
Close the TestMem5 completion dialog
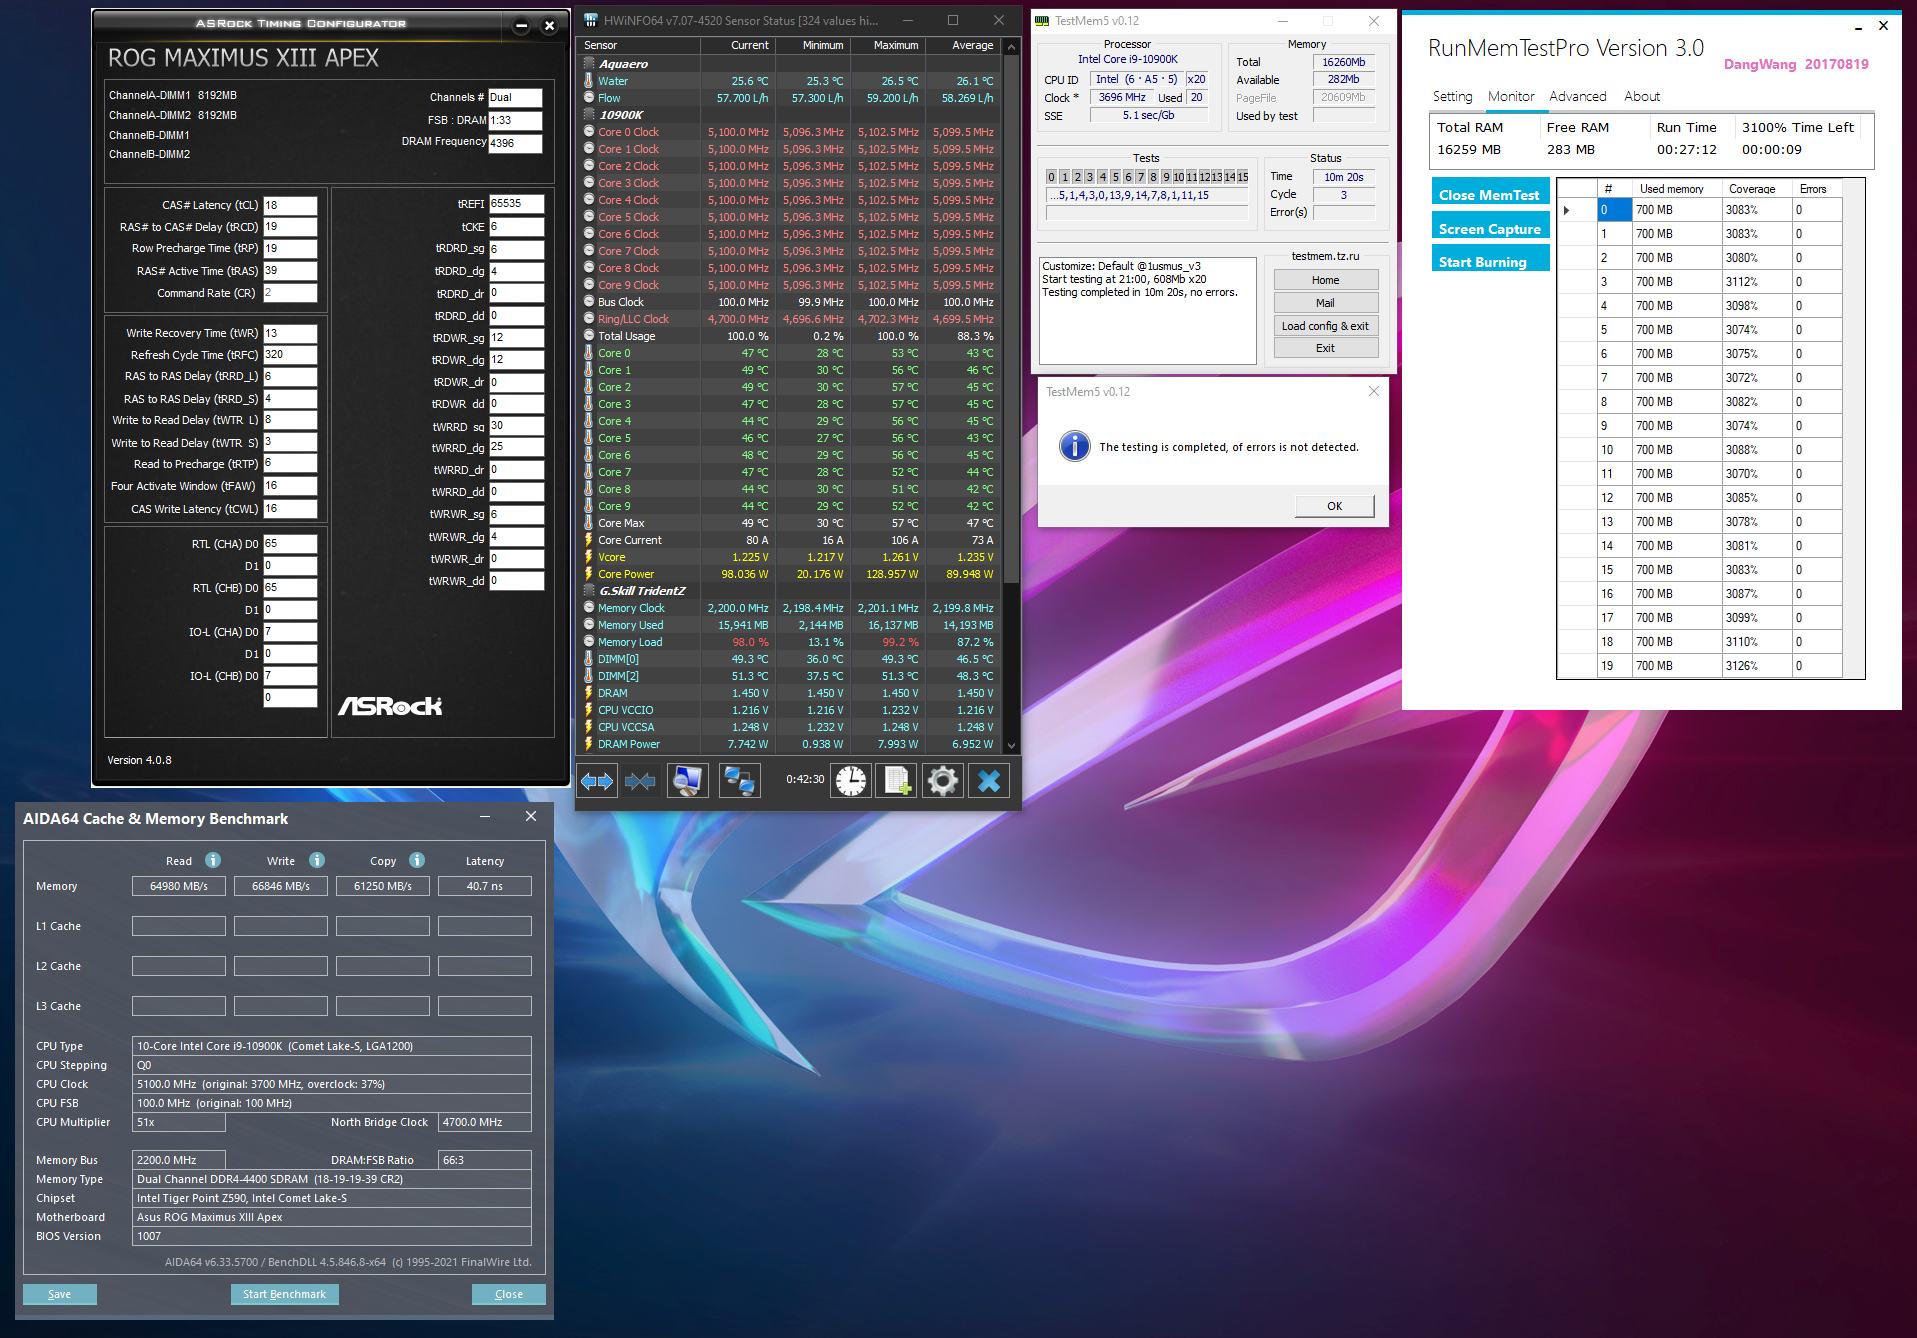click(1373, 391)
